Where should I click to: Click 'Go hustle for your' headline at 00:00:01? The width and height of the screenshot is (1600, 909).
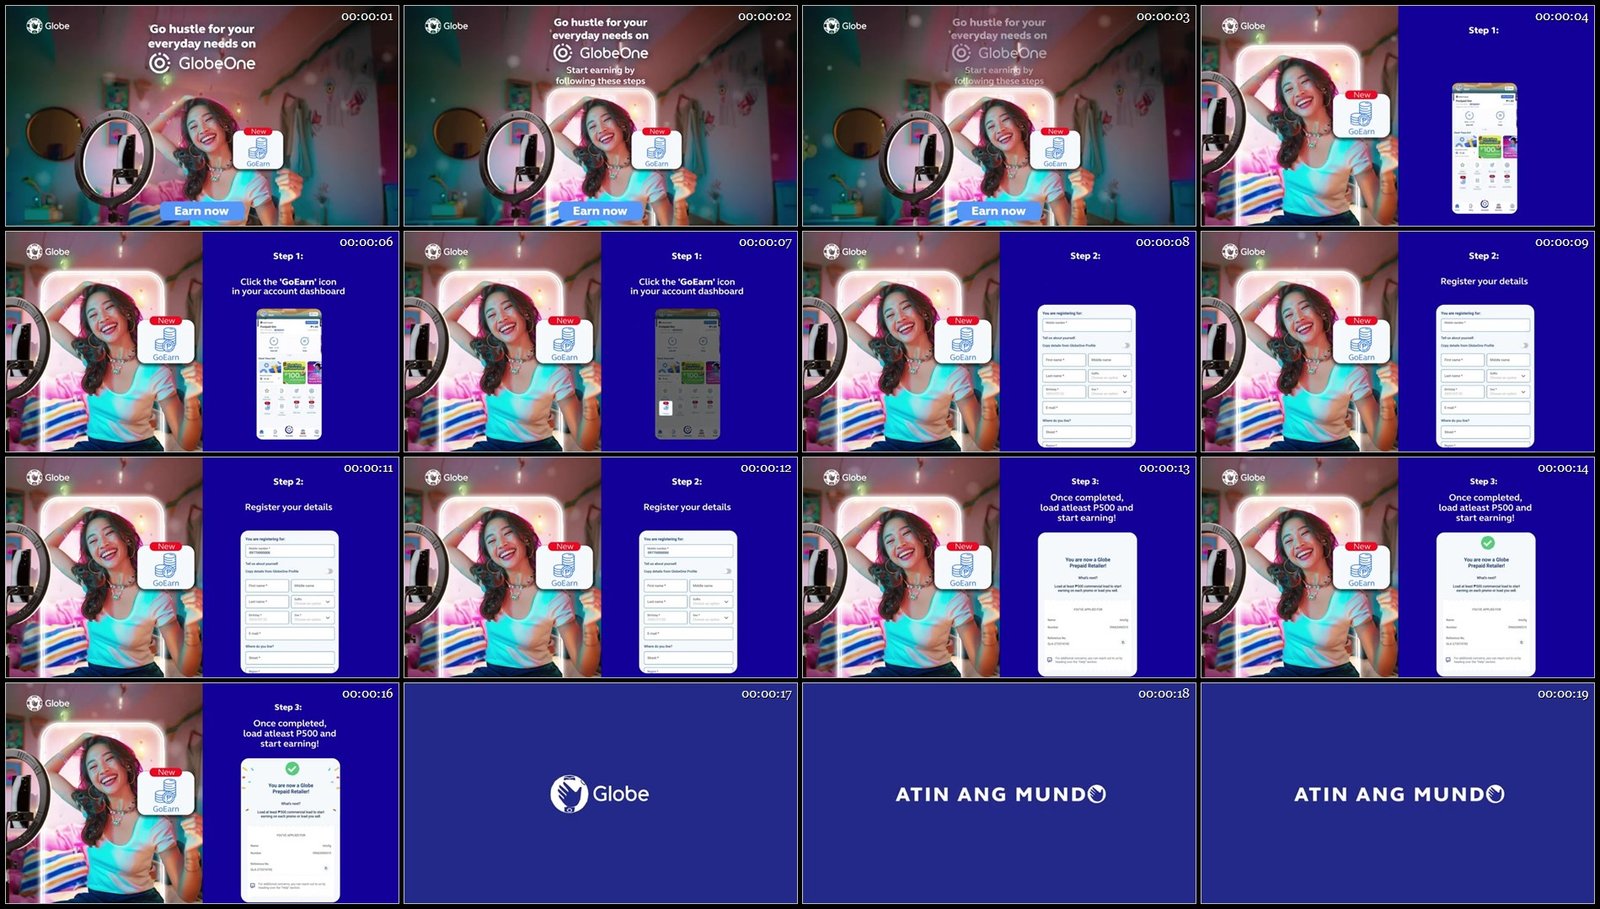point(202,29)
